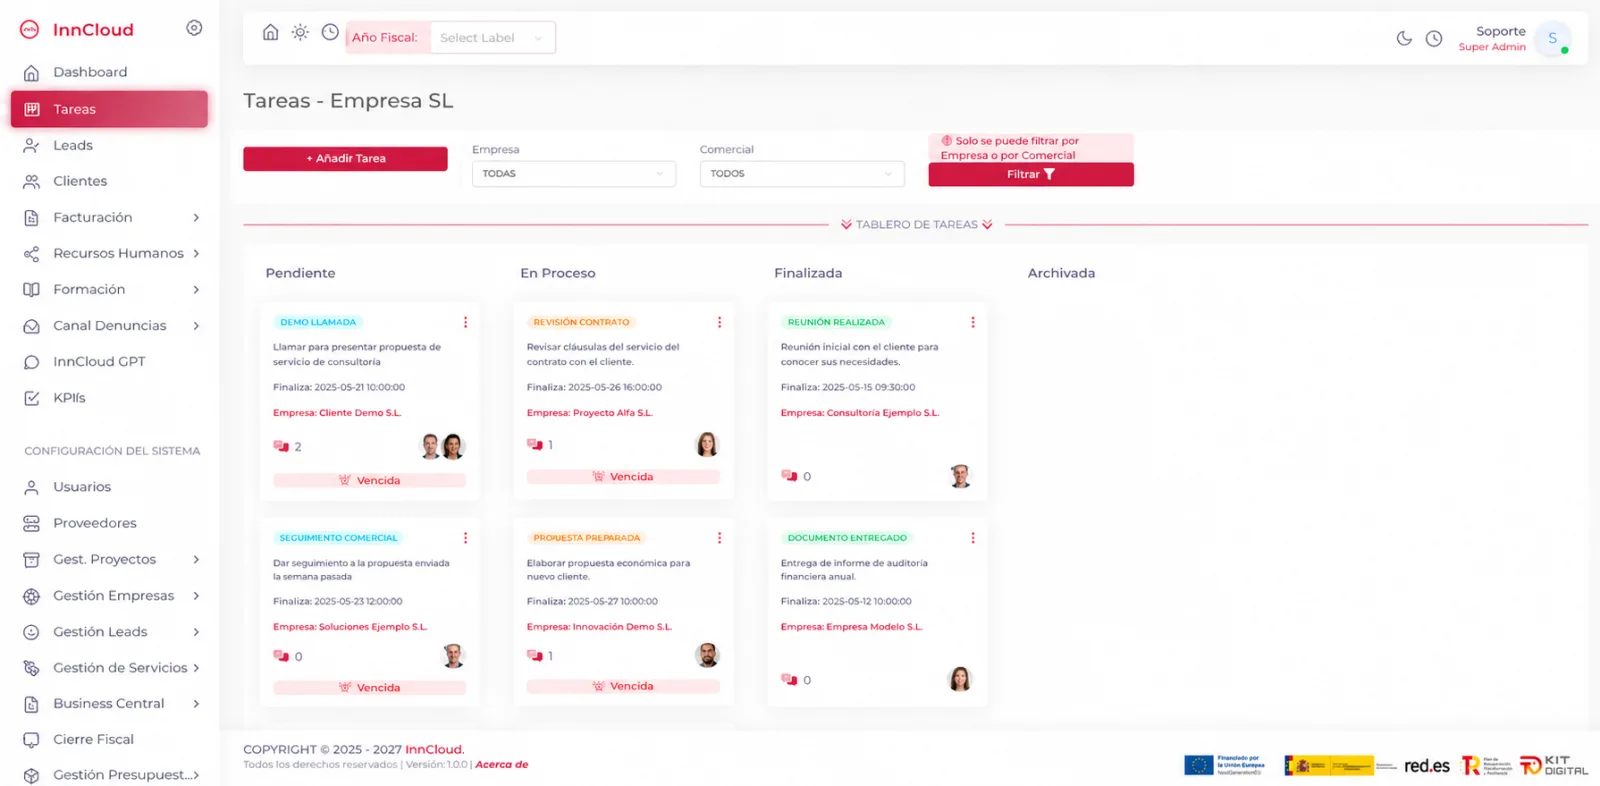Click the clock icon beside Año Fiscal
This screenshot has width=1600, height=786.
(330, 32)
